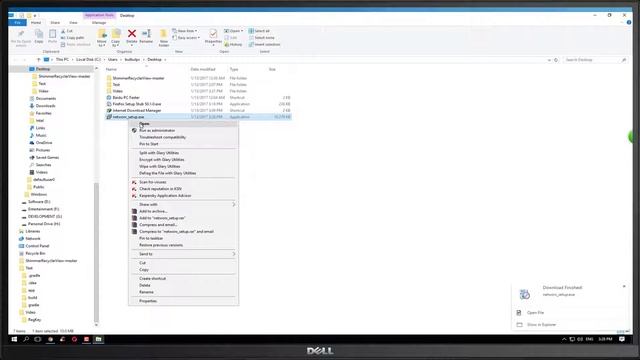Choose Troubleshoot compatibility
Screen dimensions: 640x360
tap(183, 137)
